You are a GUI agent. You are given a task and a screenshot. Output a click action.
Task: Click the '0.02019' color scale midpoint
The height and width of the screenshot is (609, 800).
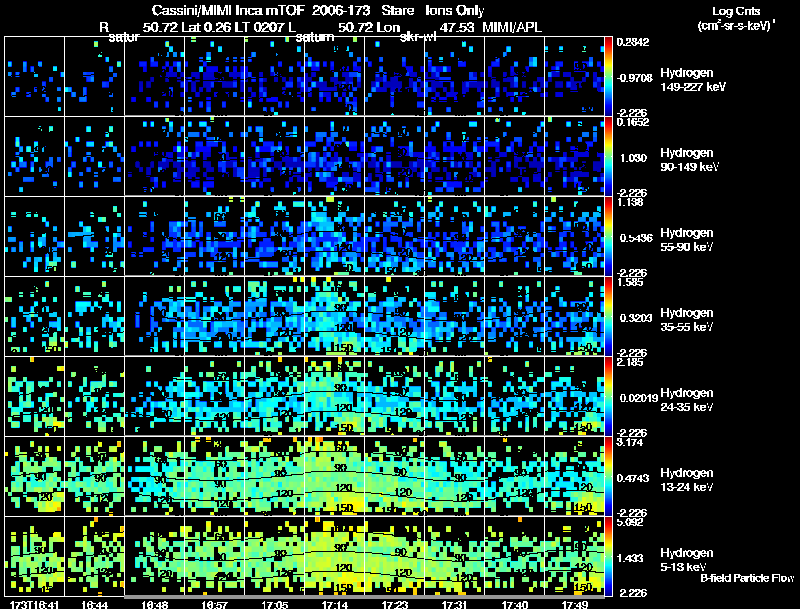pyautogui.click(x=638, y=398)
